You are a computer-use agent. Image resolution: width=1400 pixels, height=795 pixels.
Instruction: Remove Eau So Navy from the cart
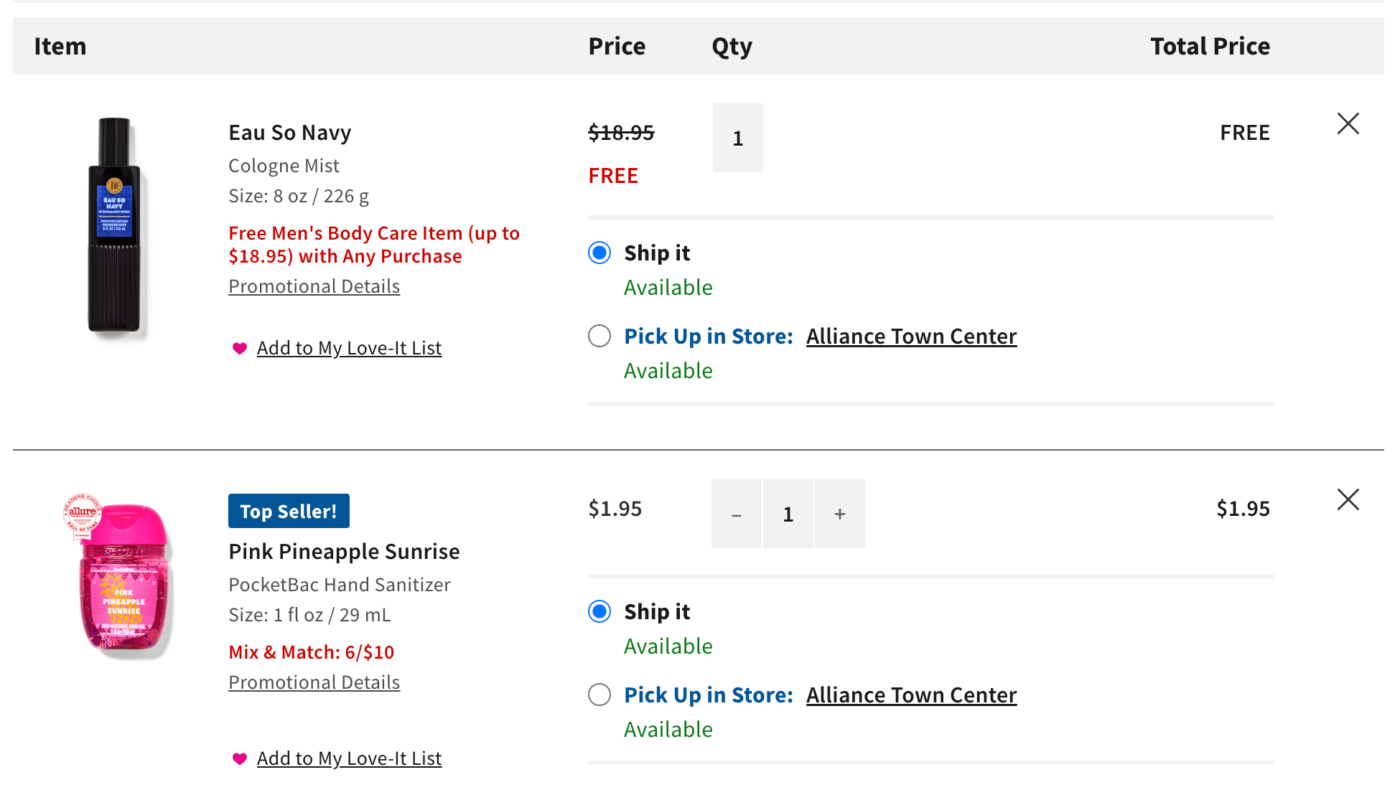click(x=1347, y=122)
